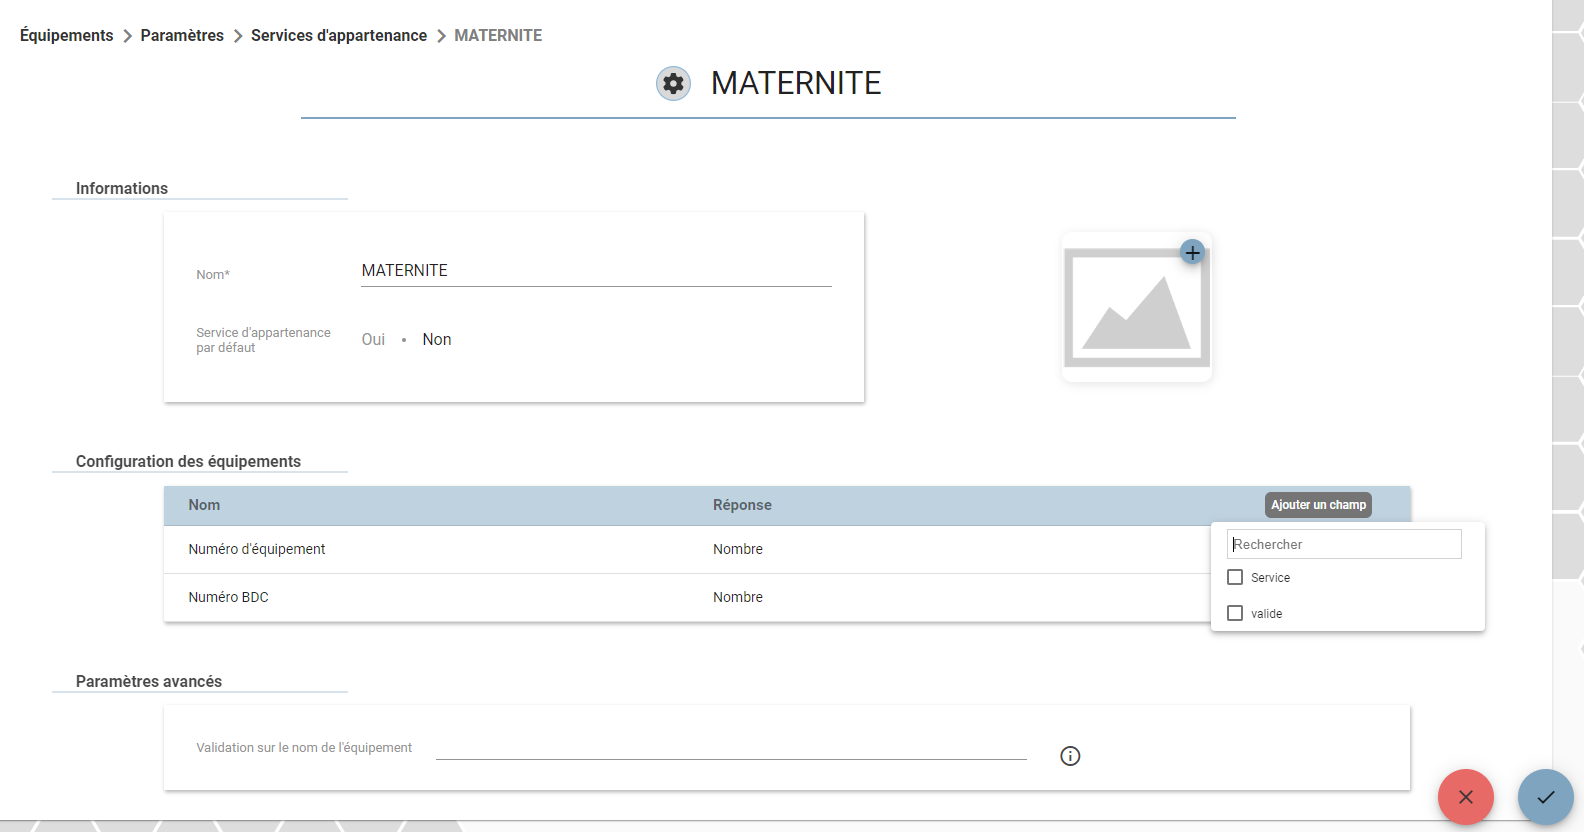Tick the valide checkbox
The height and width of the screenshot is (832, 1584).
pos(1235,613)
